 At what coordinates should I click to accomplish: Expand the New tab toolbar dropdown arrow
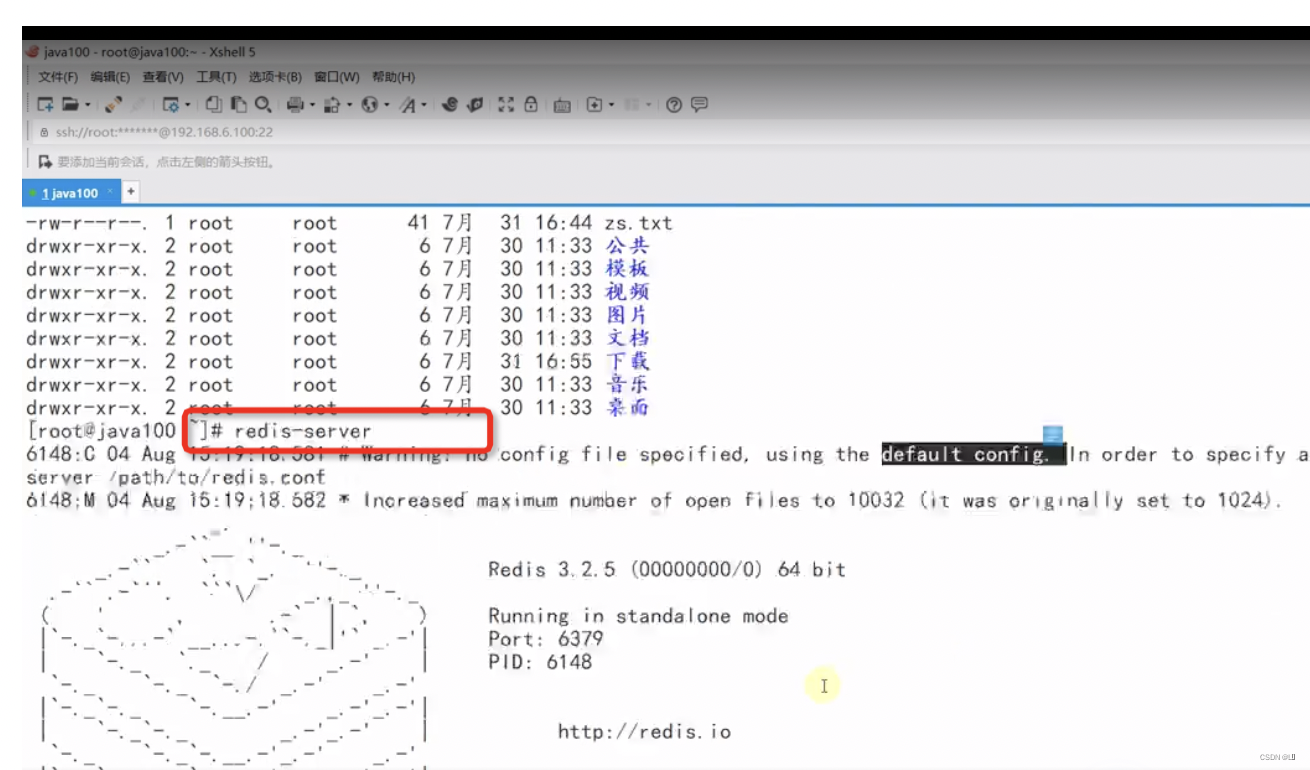610,104
